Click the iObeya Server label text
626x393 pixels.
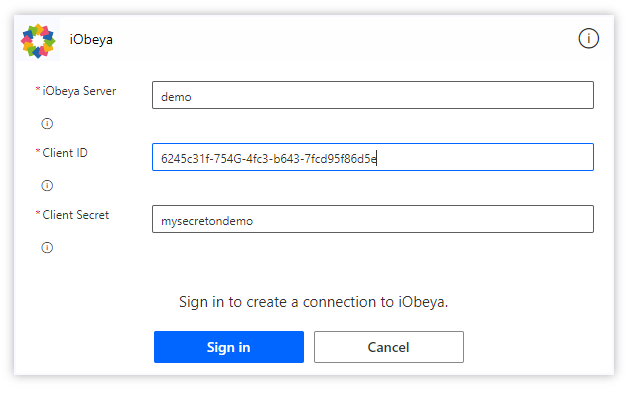[x=79, y=91]
